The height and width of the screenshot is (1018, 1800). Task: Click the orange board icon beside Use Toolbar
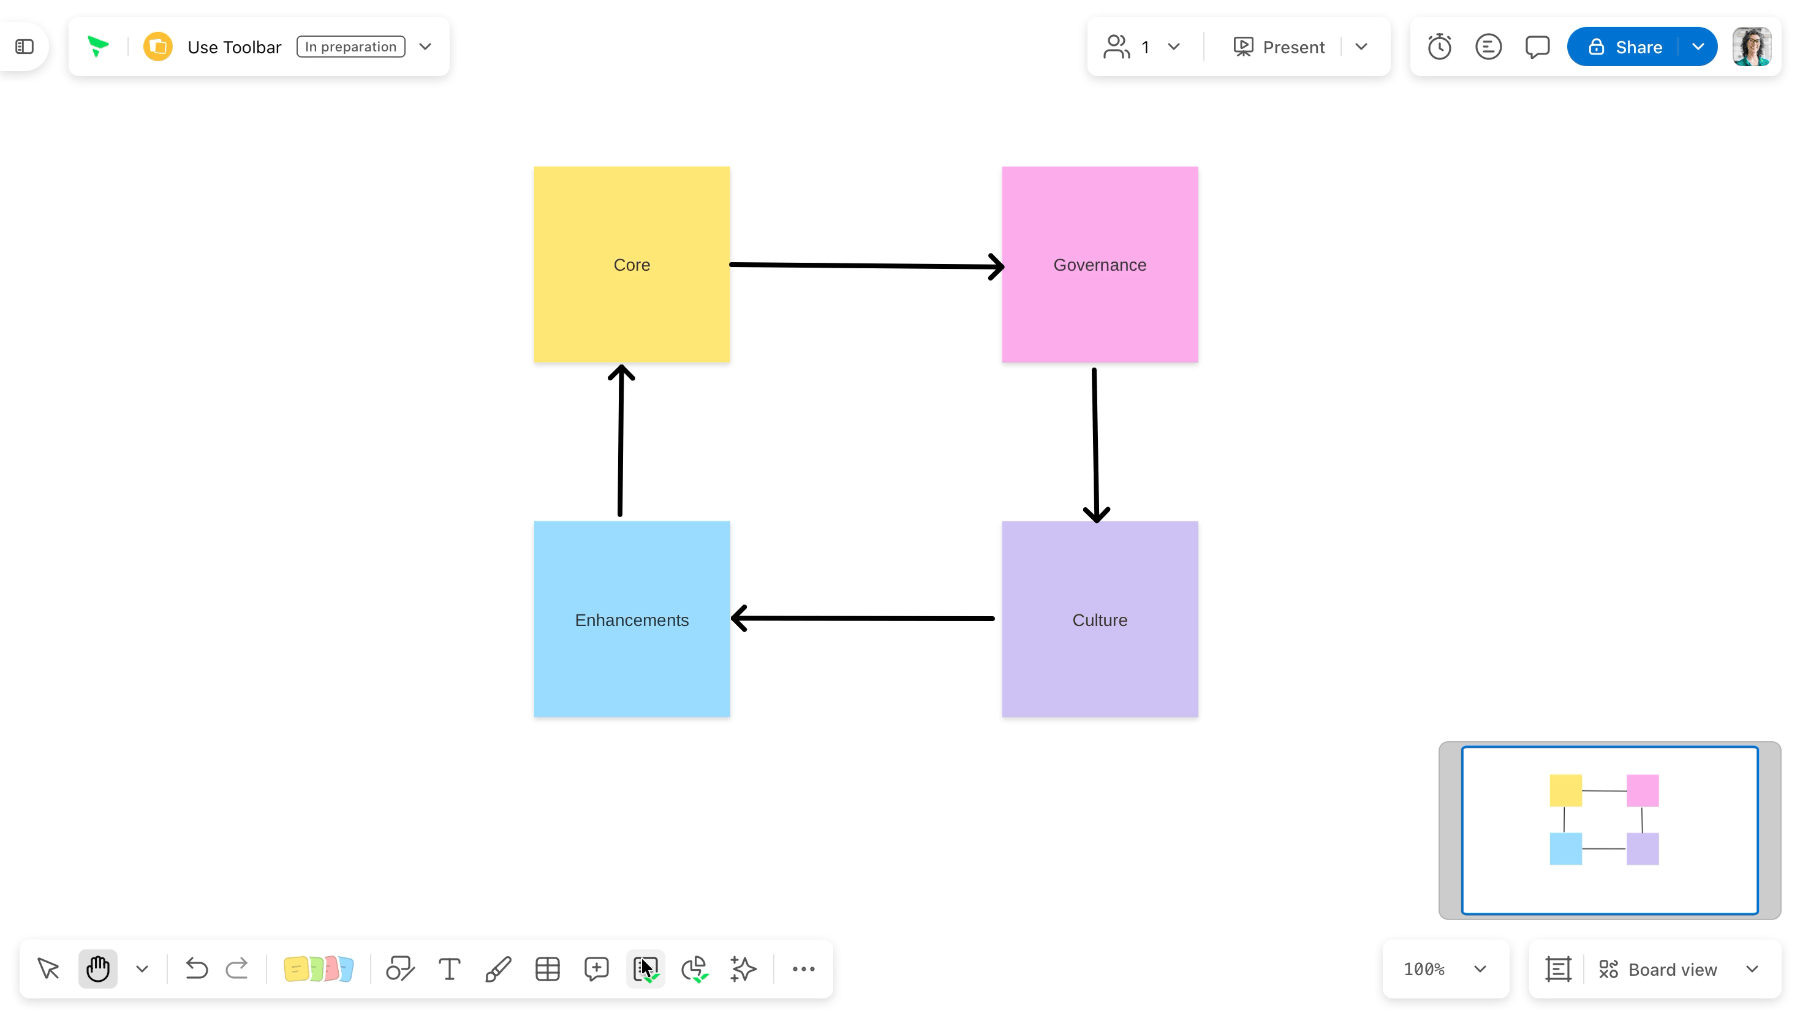(158, 47)
